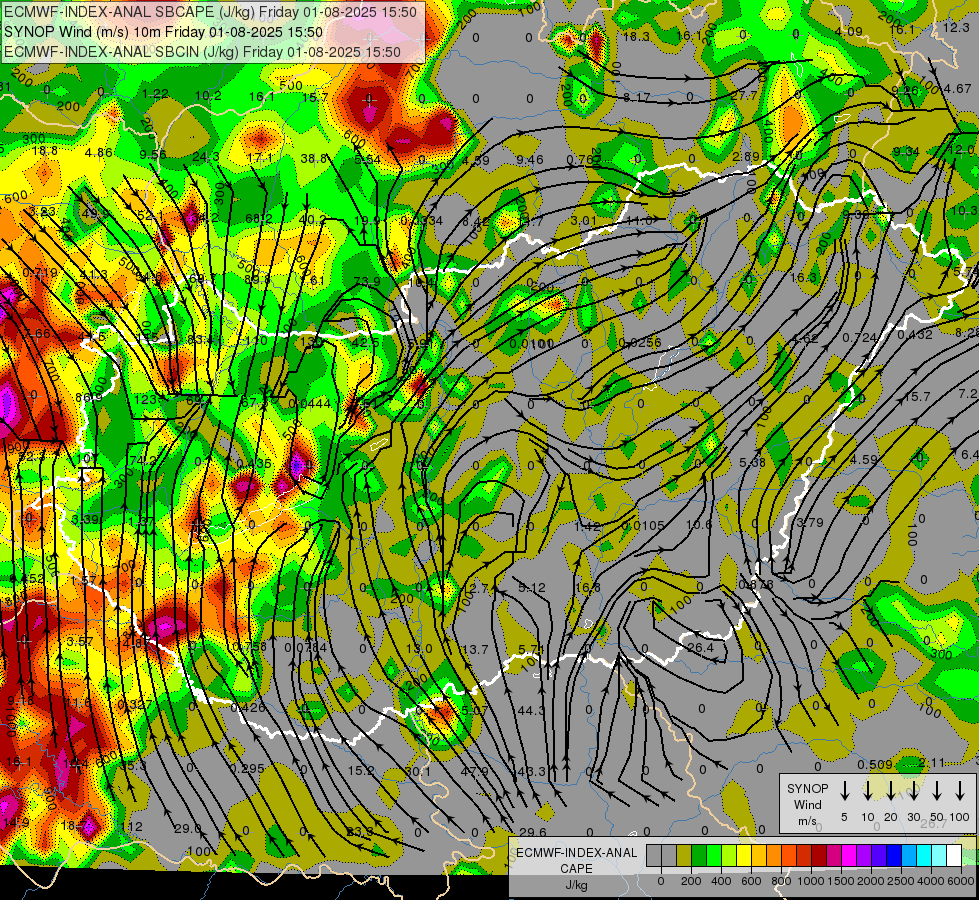979x900 pixels.
Task: Click the SYNOP Wind 10m title line
Action: coord(164,32)
